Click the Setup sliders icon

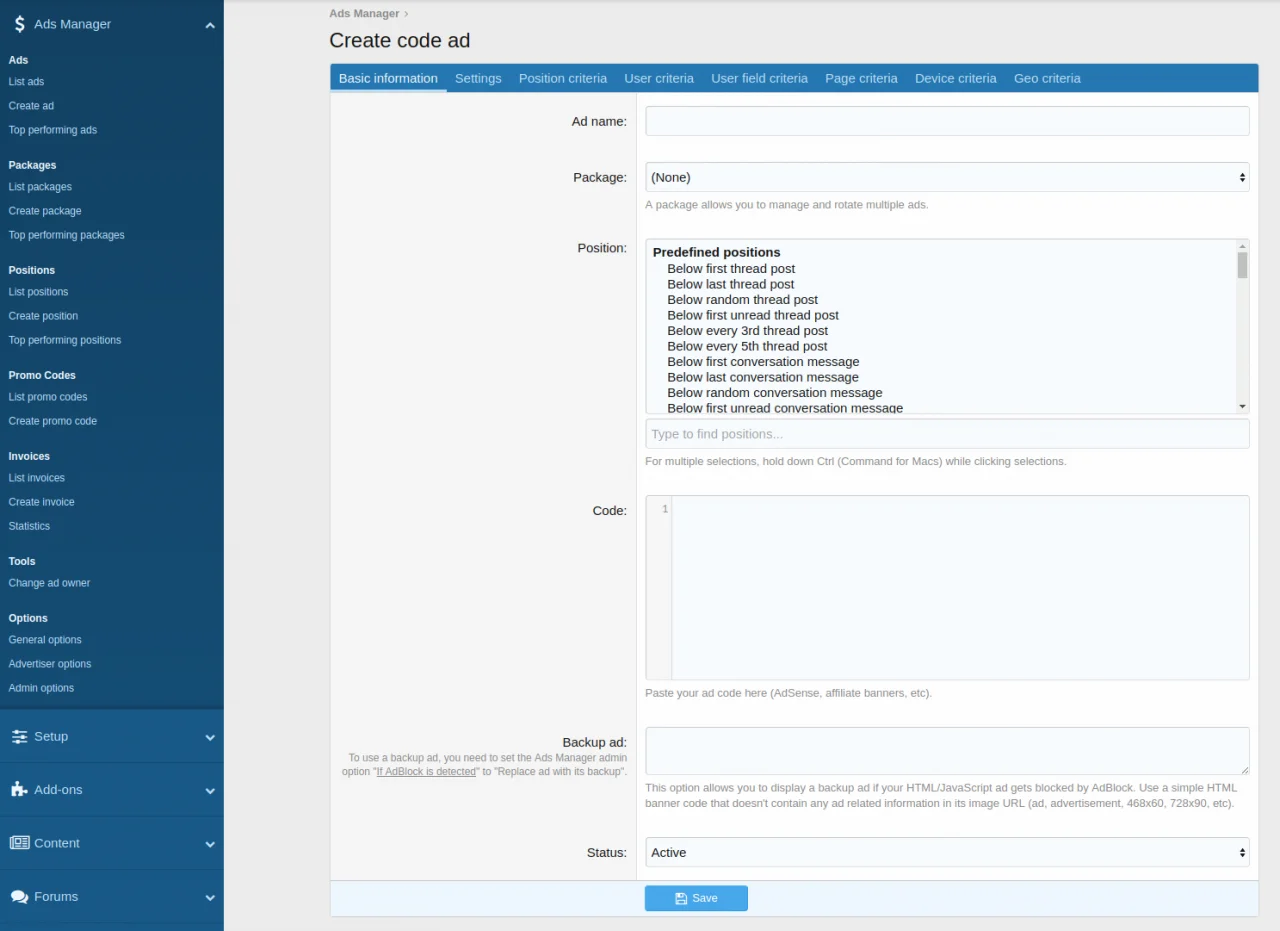19,736
